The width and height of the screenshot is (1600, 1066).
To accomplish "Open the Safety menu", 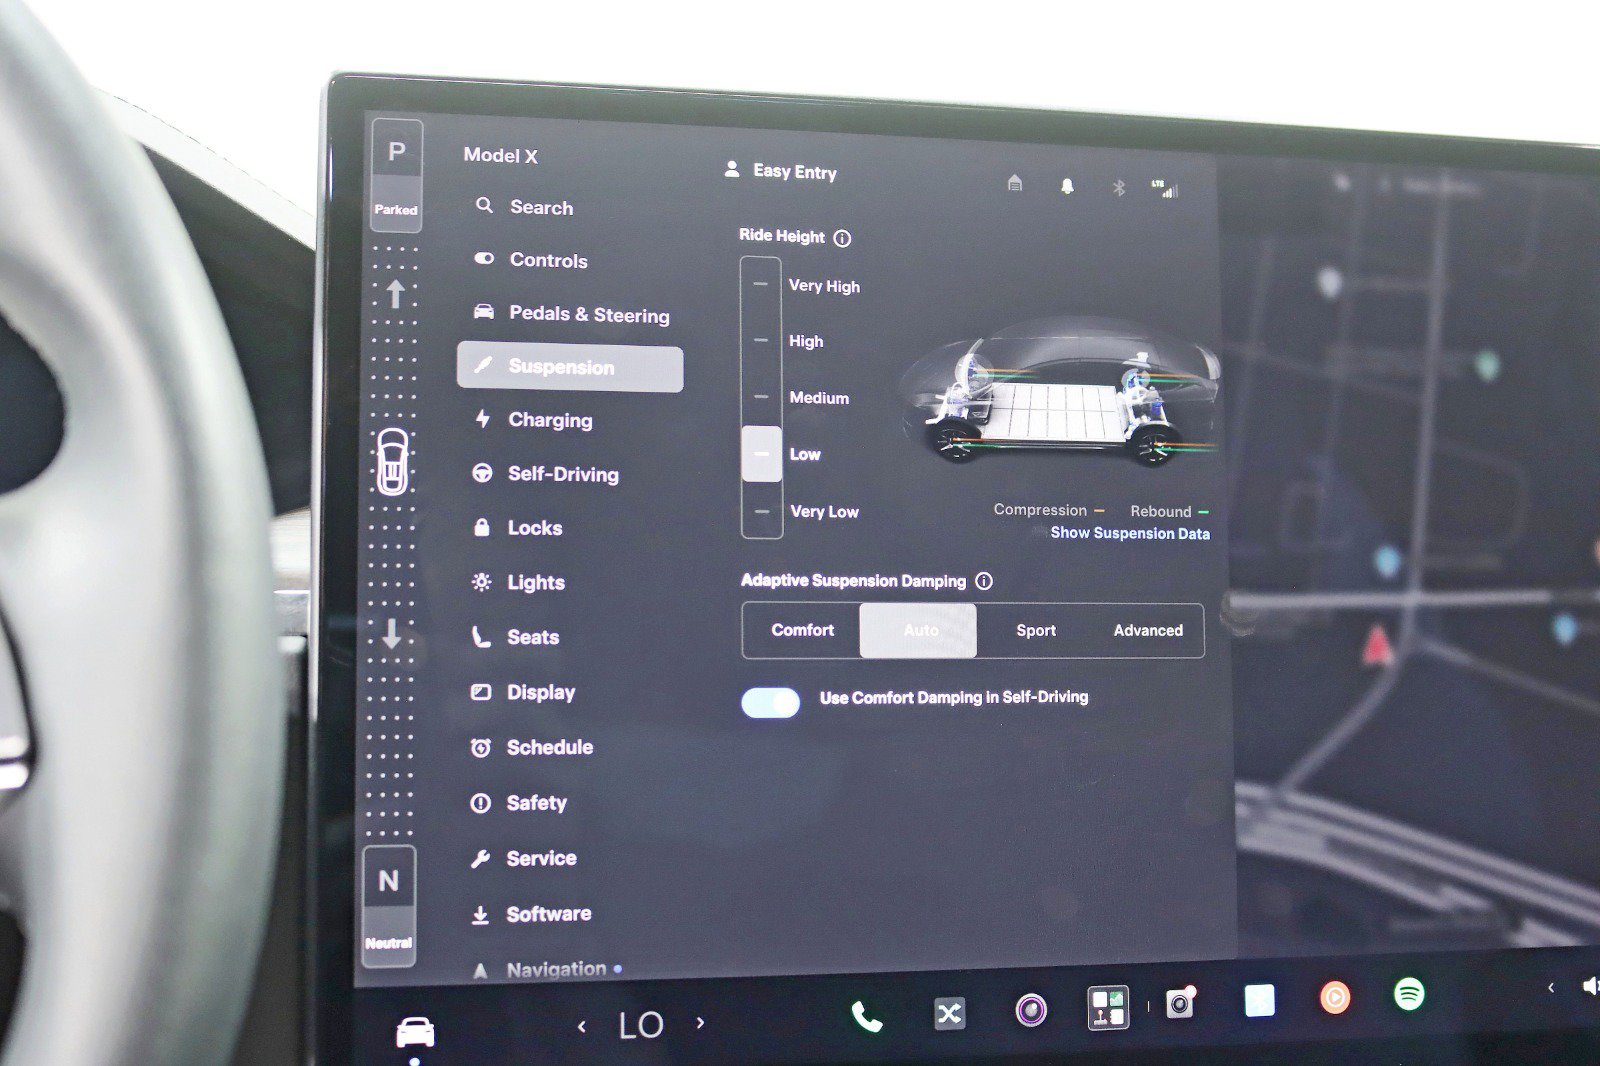I will (x=519, y=802).
